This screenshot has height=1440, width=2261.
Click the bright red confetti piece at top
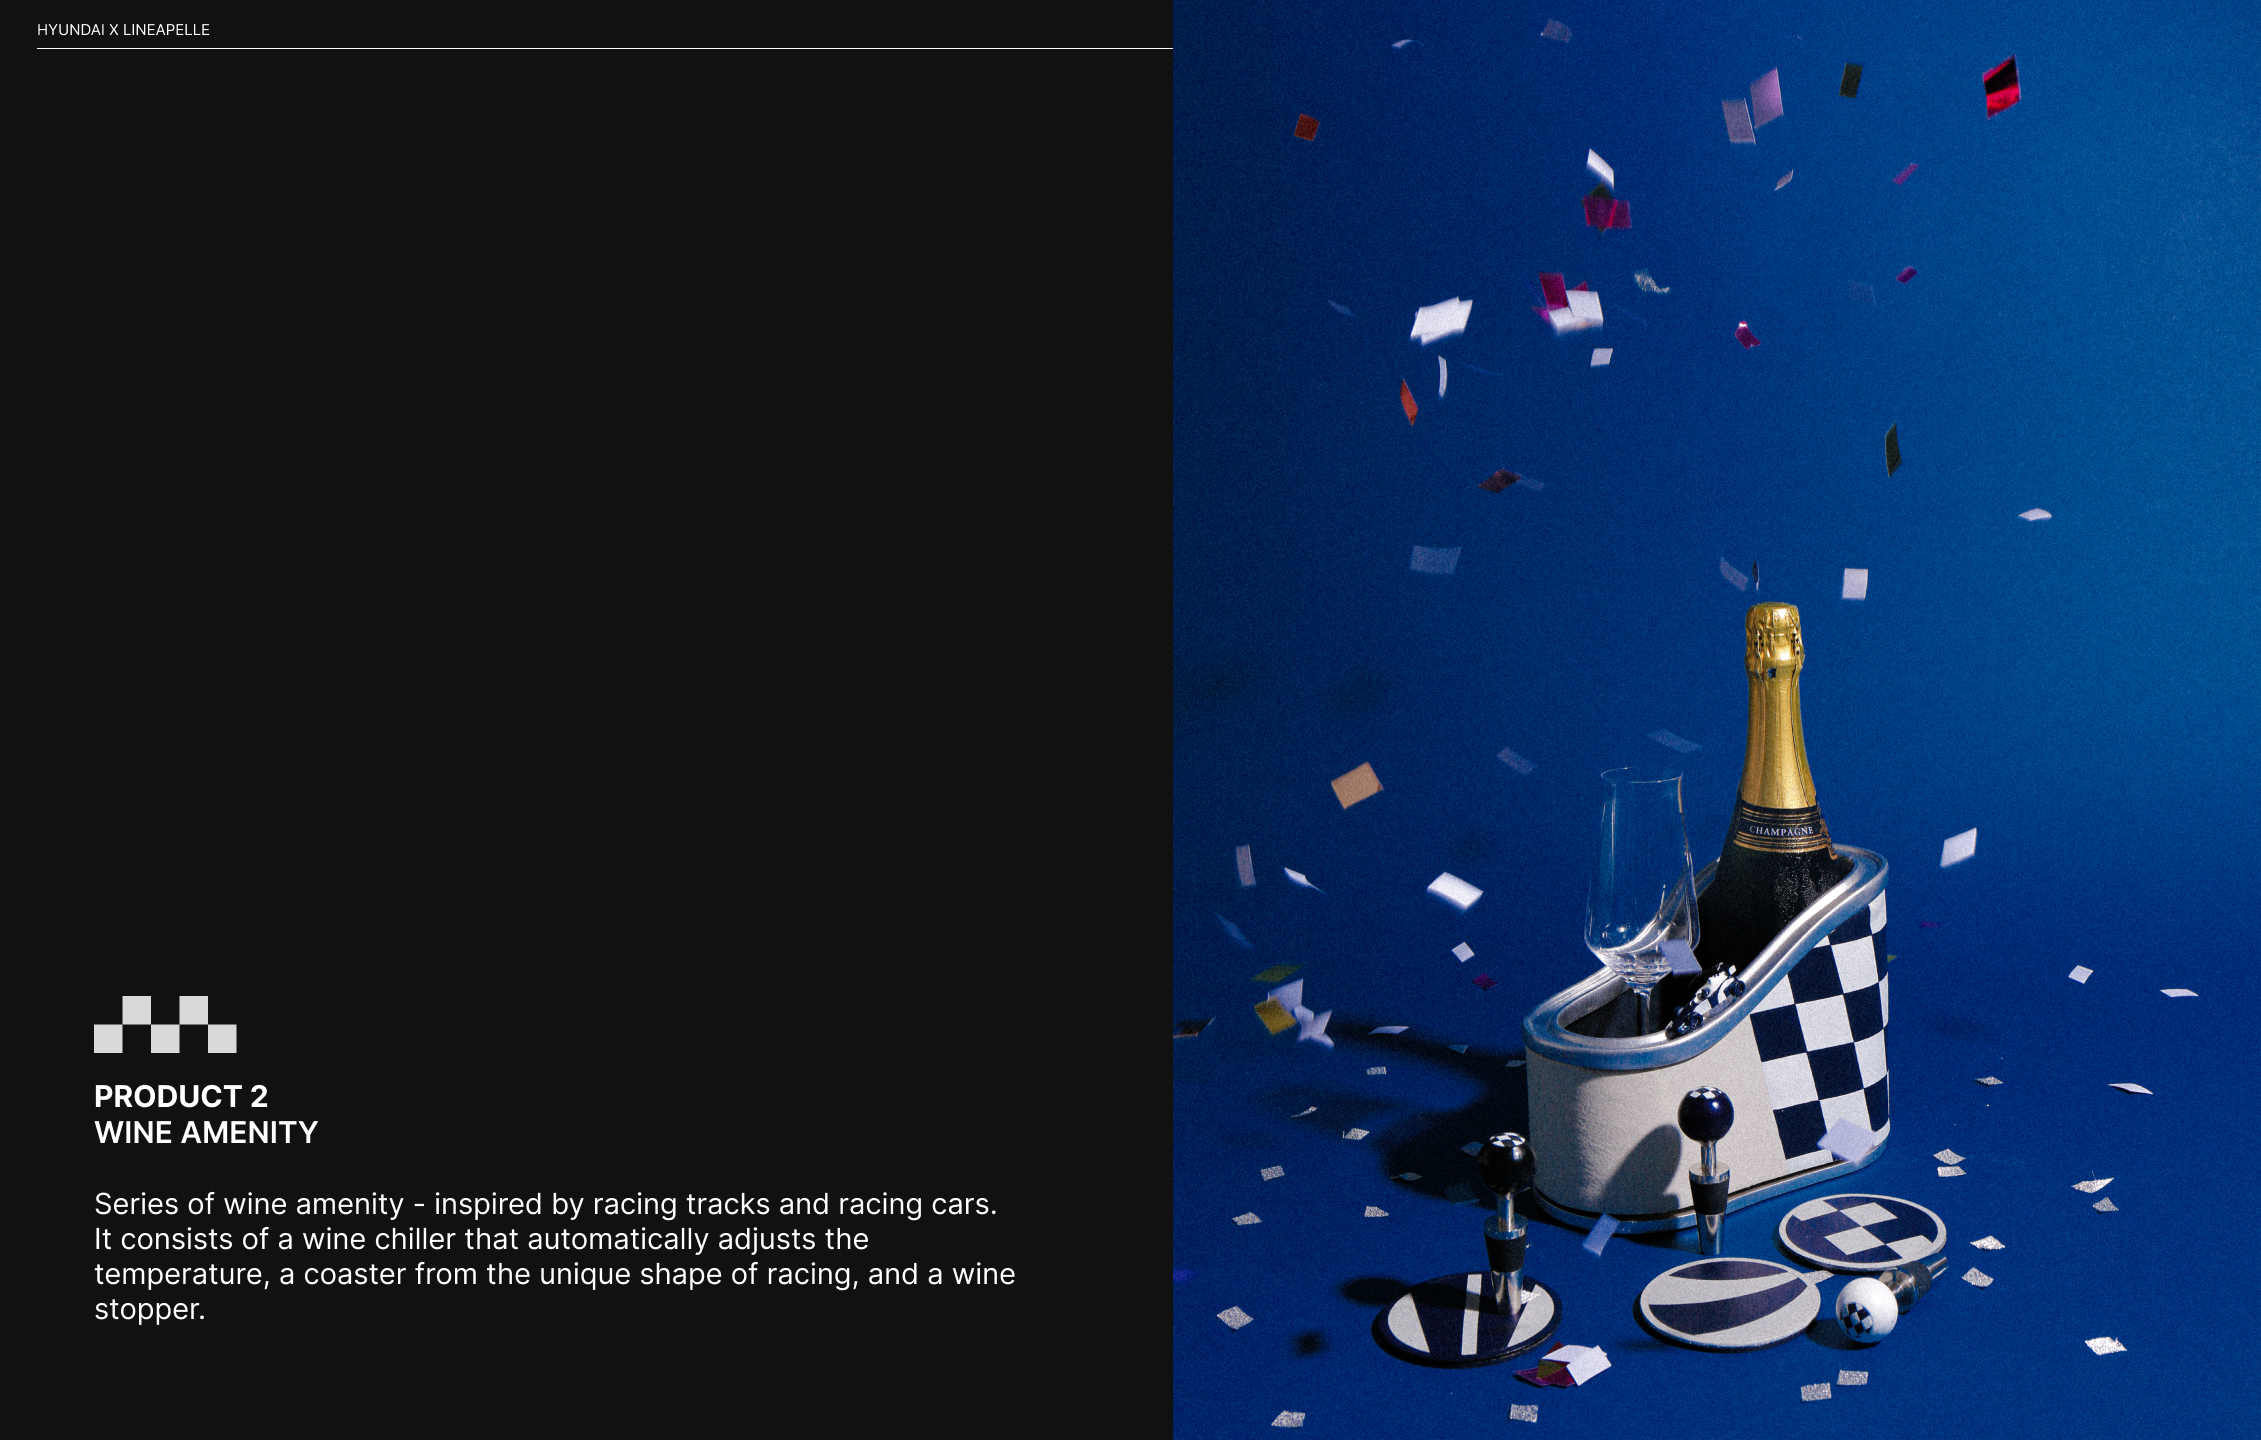point(2002,85)
